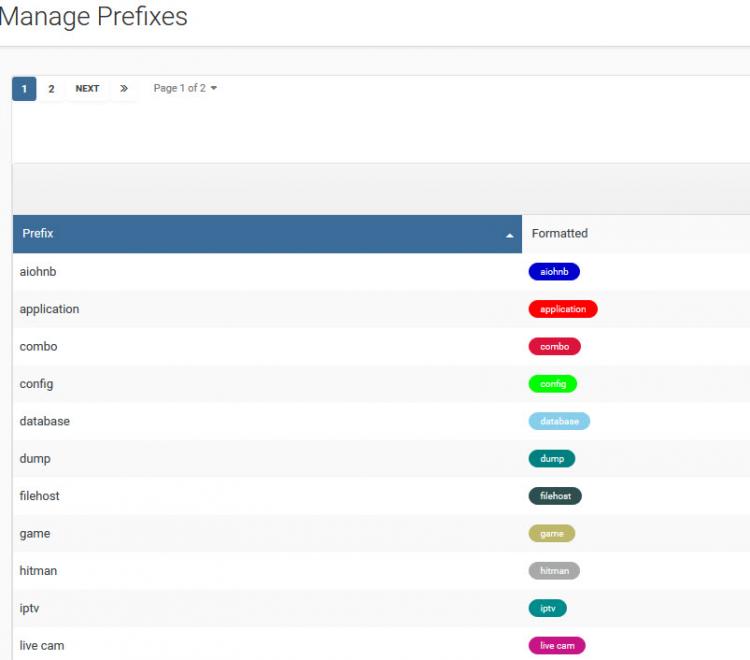Select the filehost prefix name

click(x=40, y=496)
